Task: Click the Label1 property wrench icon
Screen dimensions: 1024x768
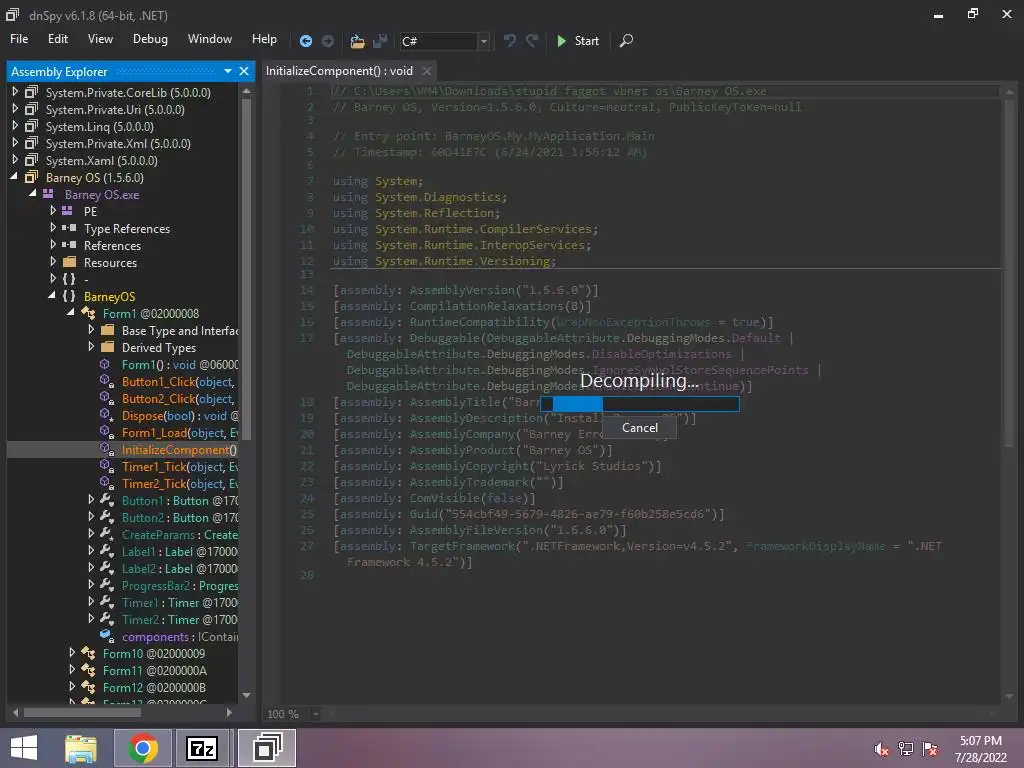Action: (107, 551)
